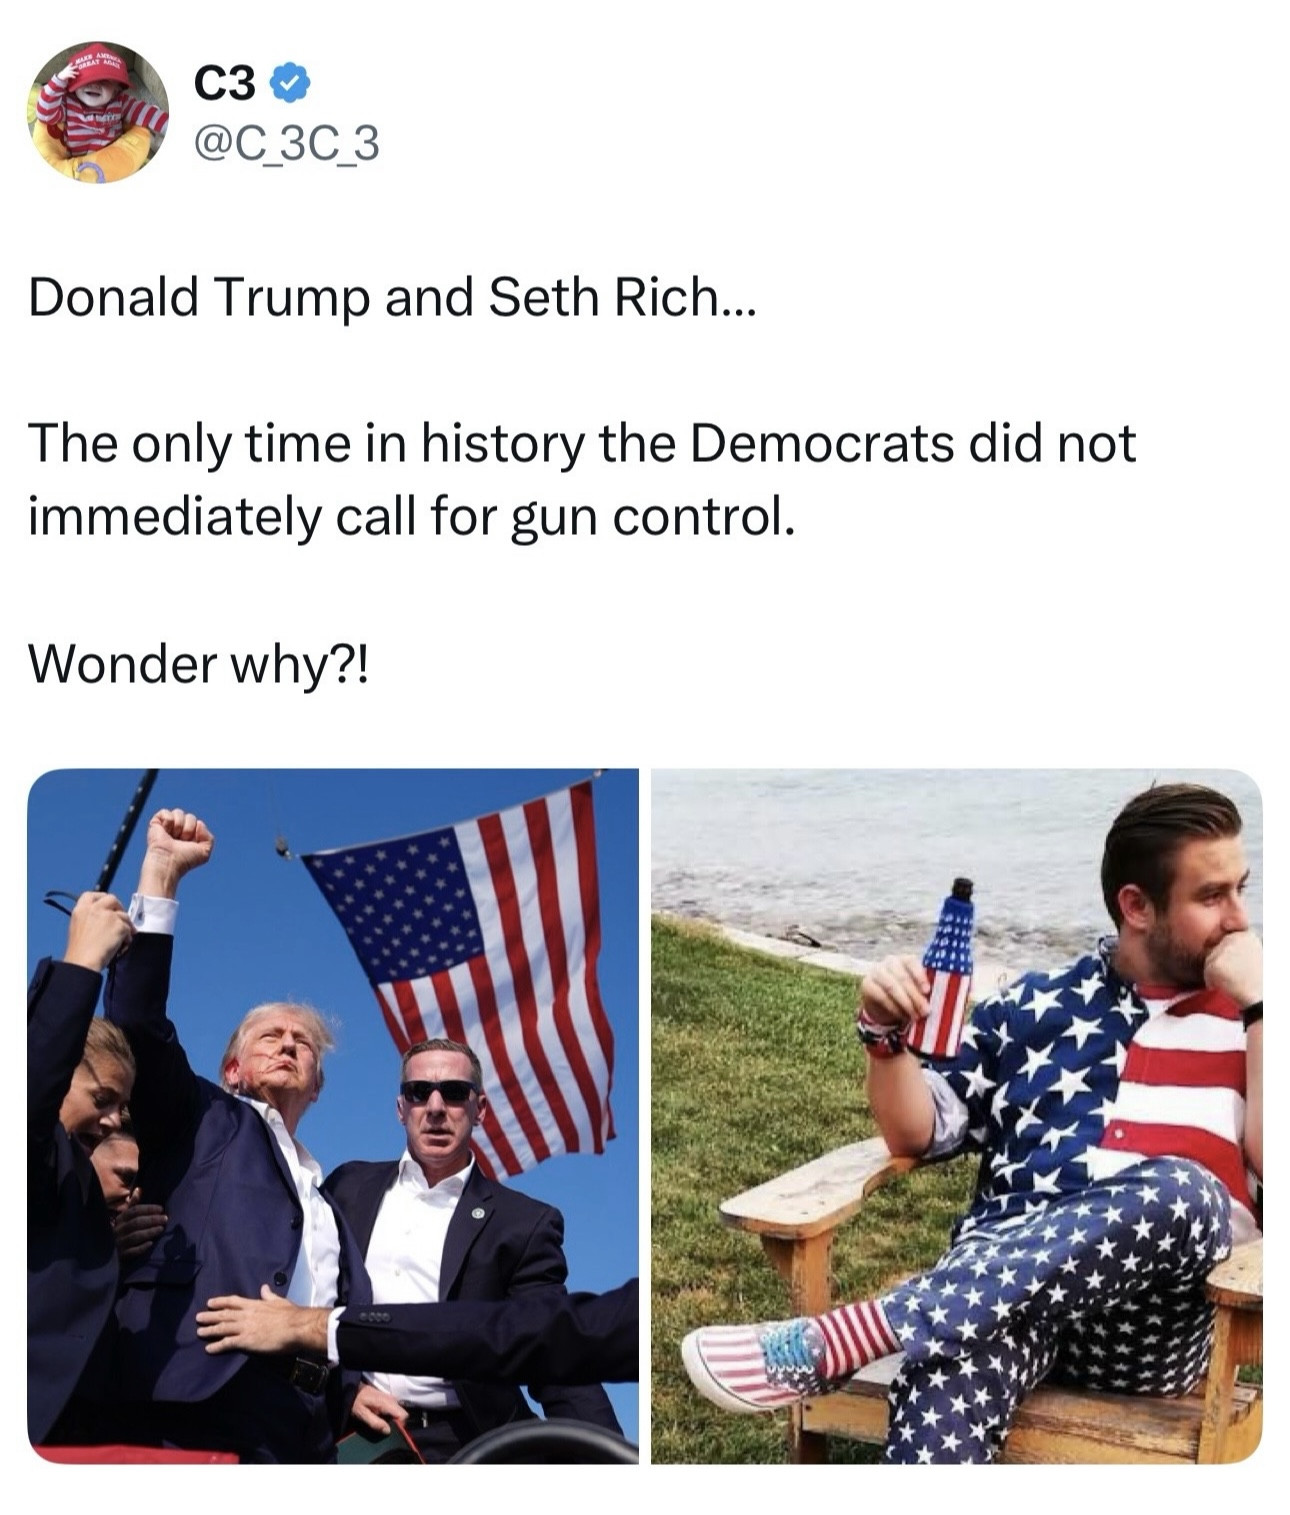The width and height of the screenshot is (1290, 1515).
Task: Click the "Wonder why?!" line
Action: pyautogui.click(x=198, y=664)
